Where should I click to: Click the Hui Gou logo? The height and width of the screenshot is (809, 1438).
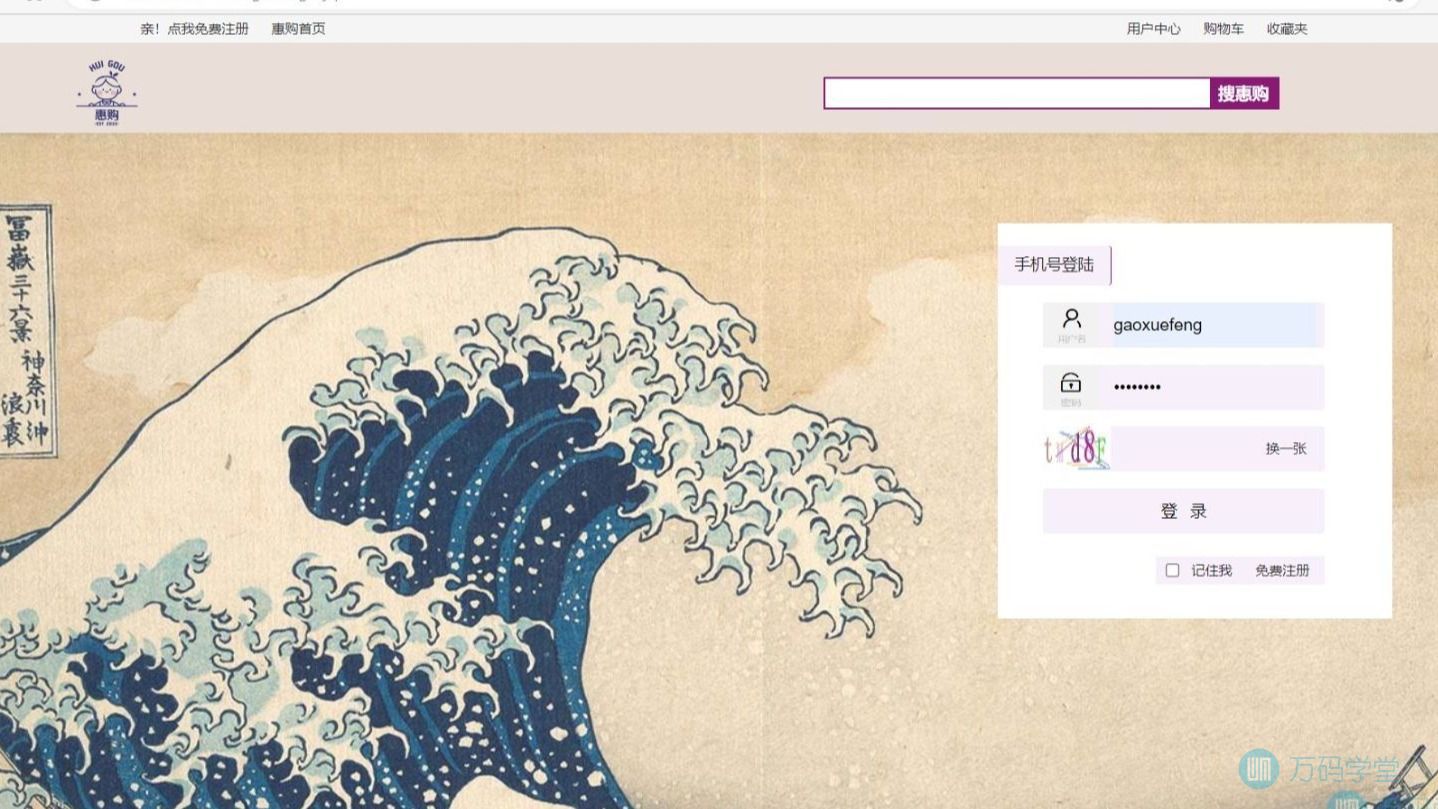[x=107, y=92]
